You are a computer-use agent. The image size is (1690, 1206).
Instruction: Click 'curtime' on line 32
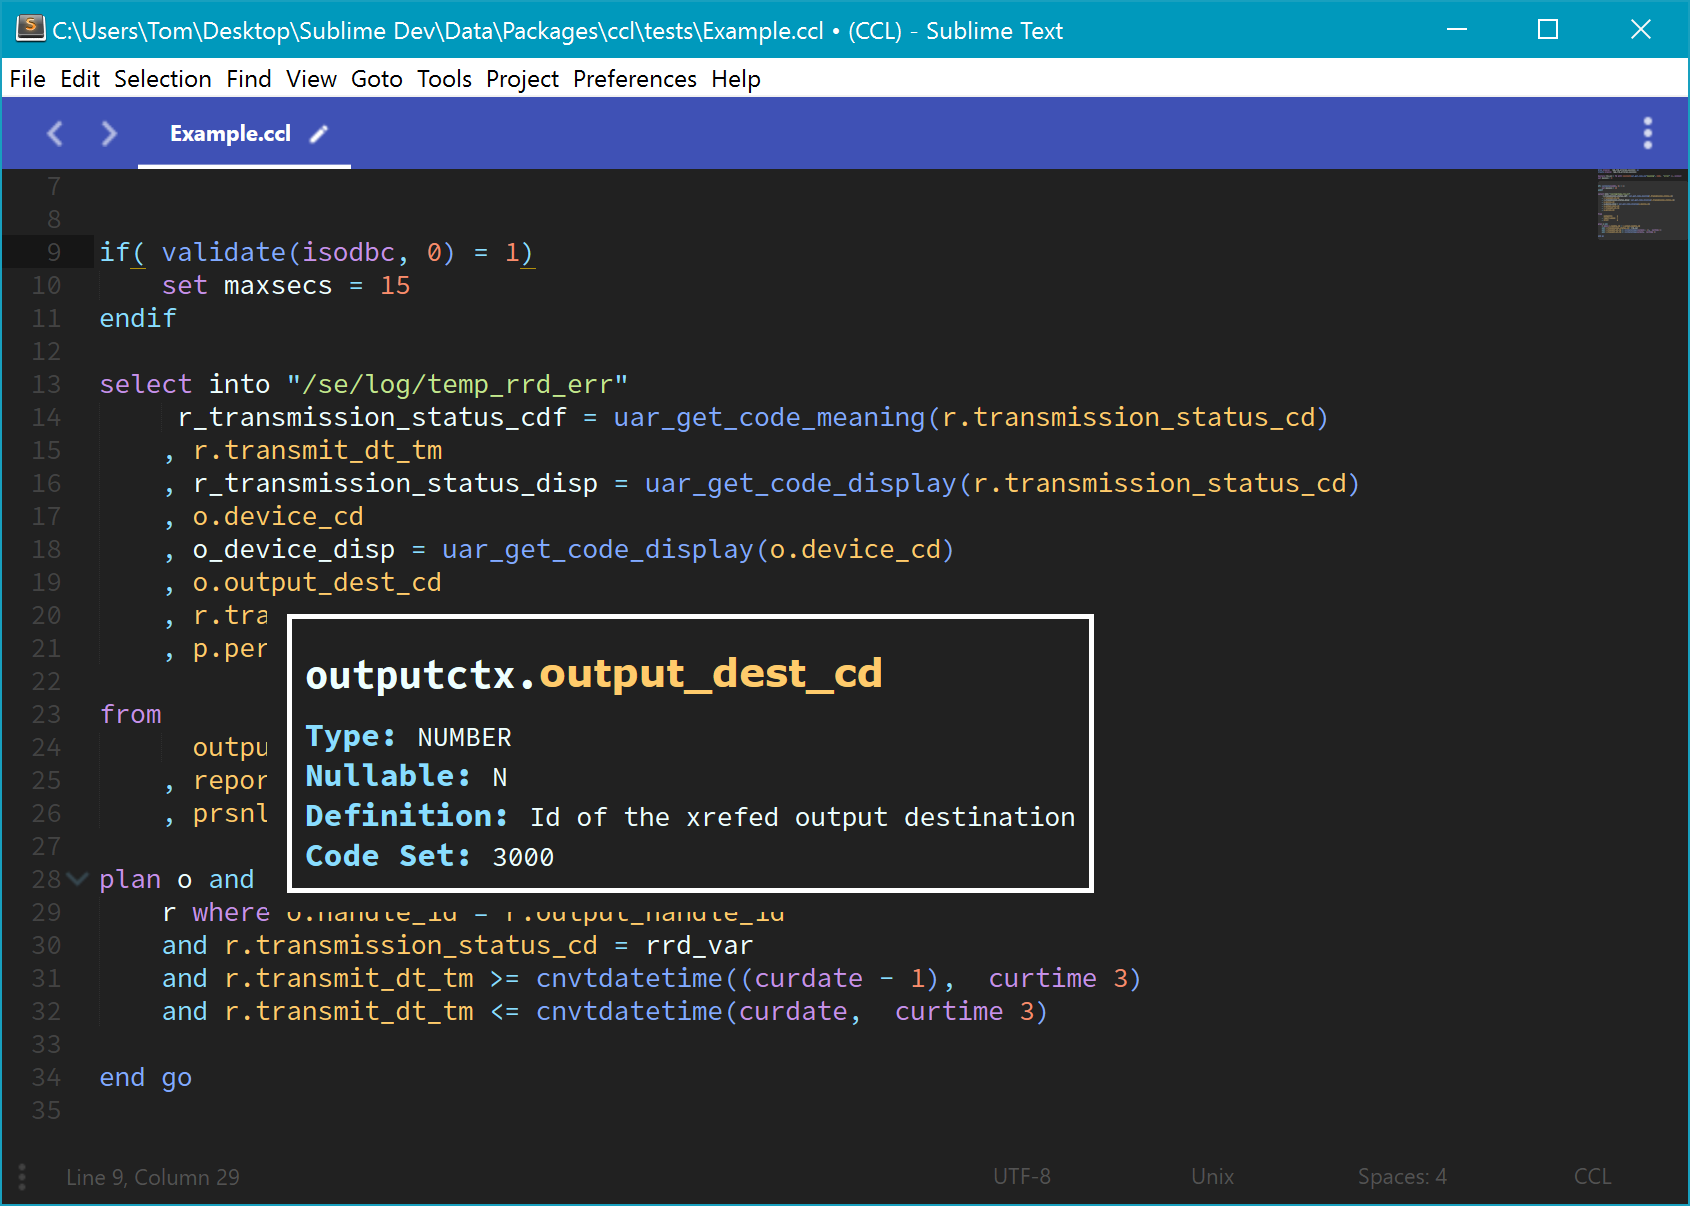pyautogui.click(x=949, y=1012)
